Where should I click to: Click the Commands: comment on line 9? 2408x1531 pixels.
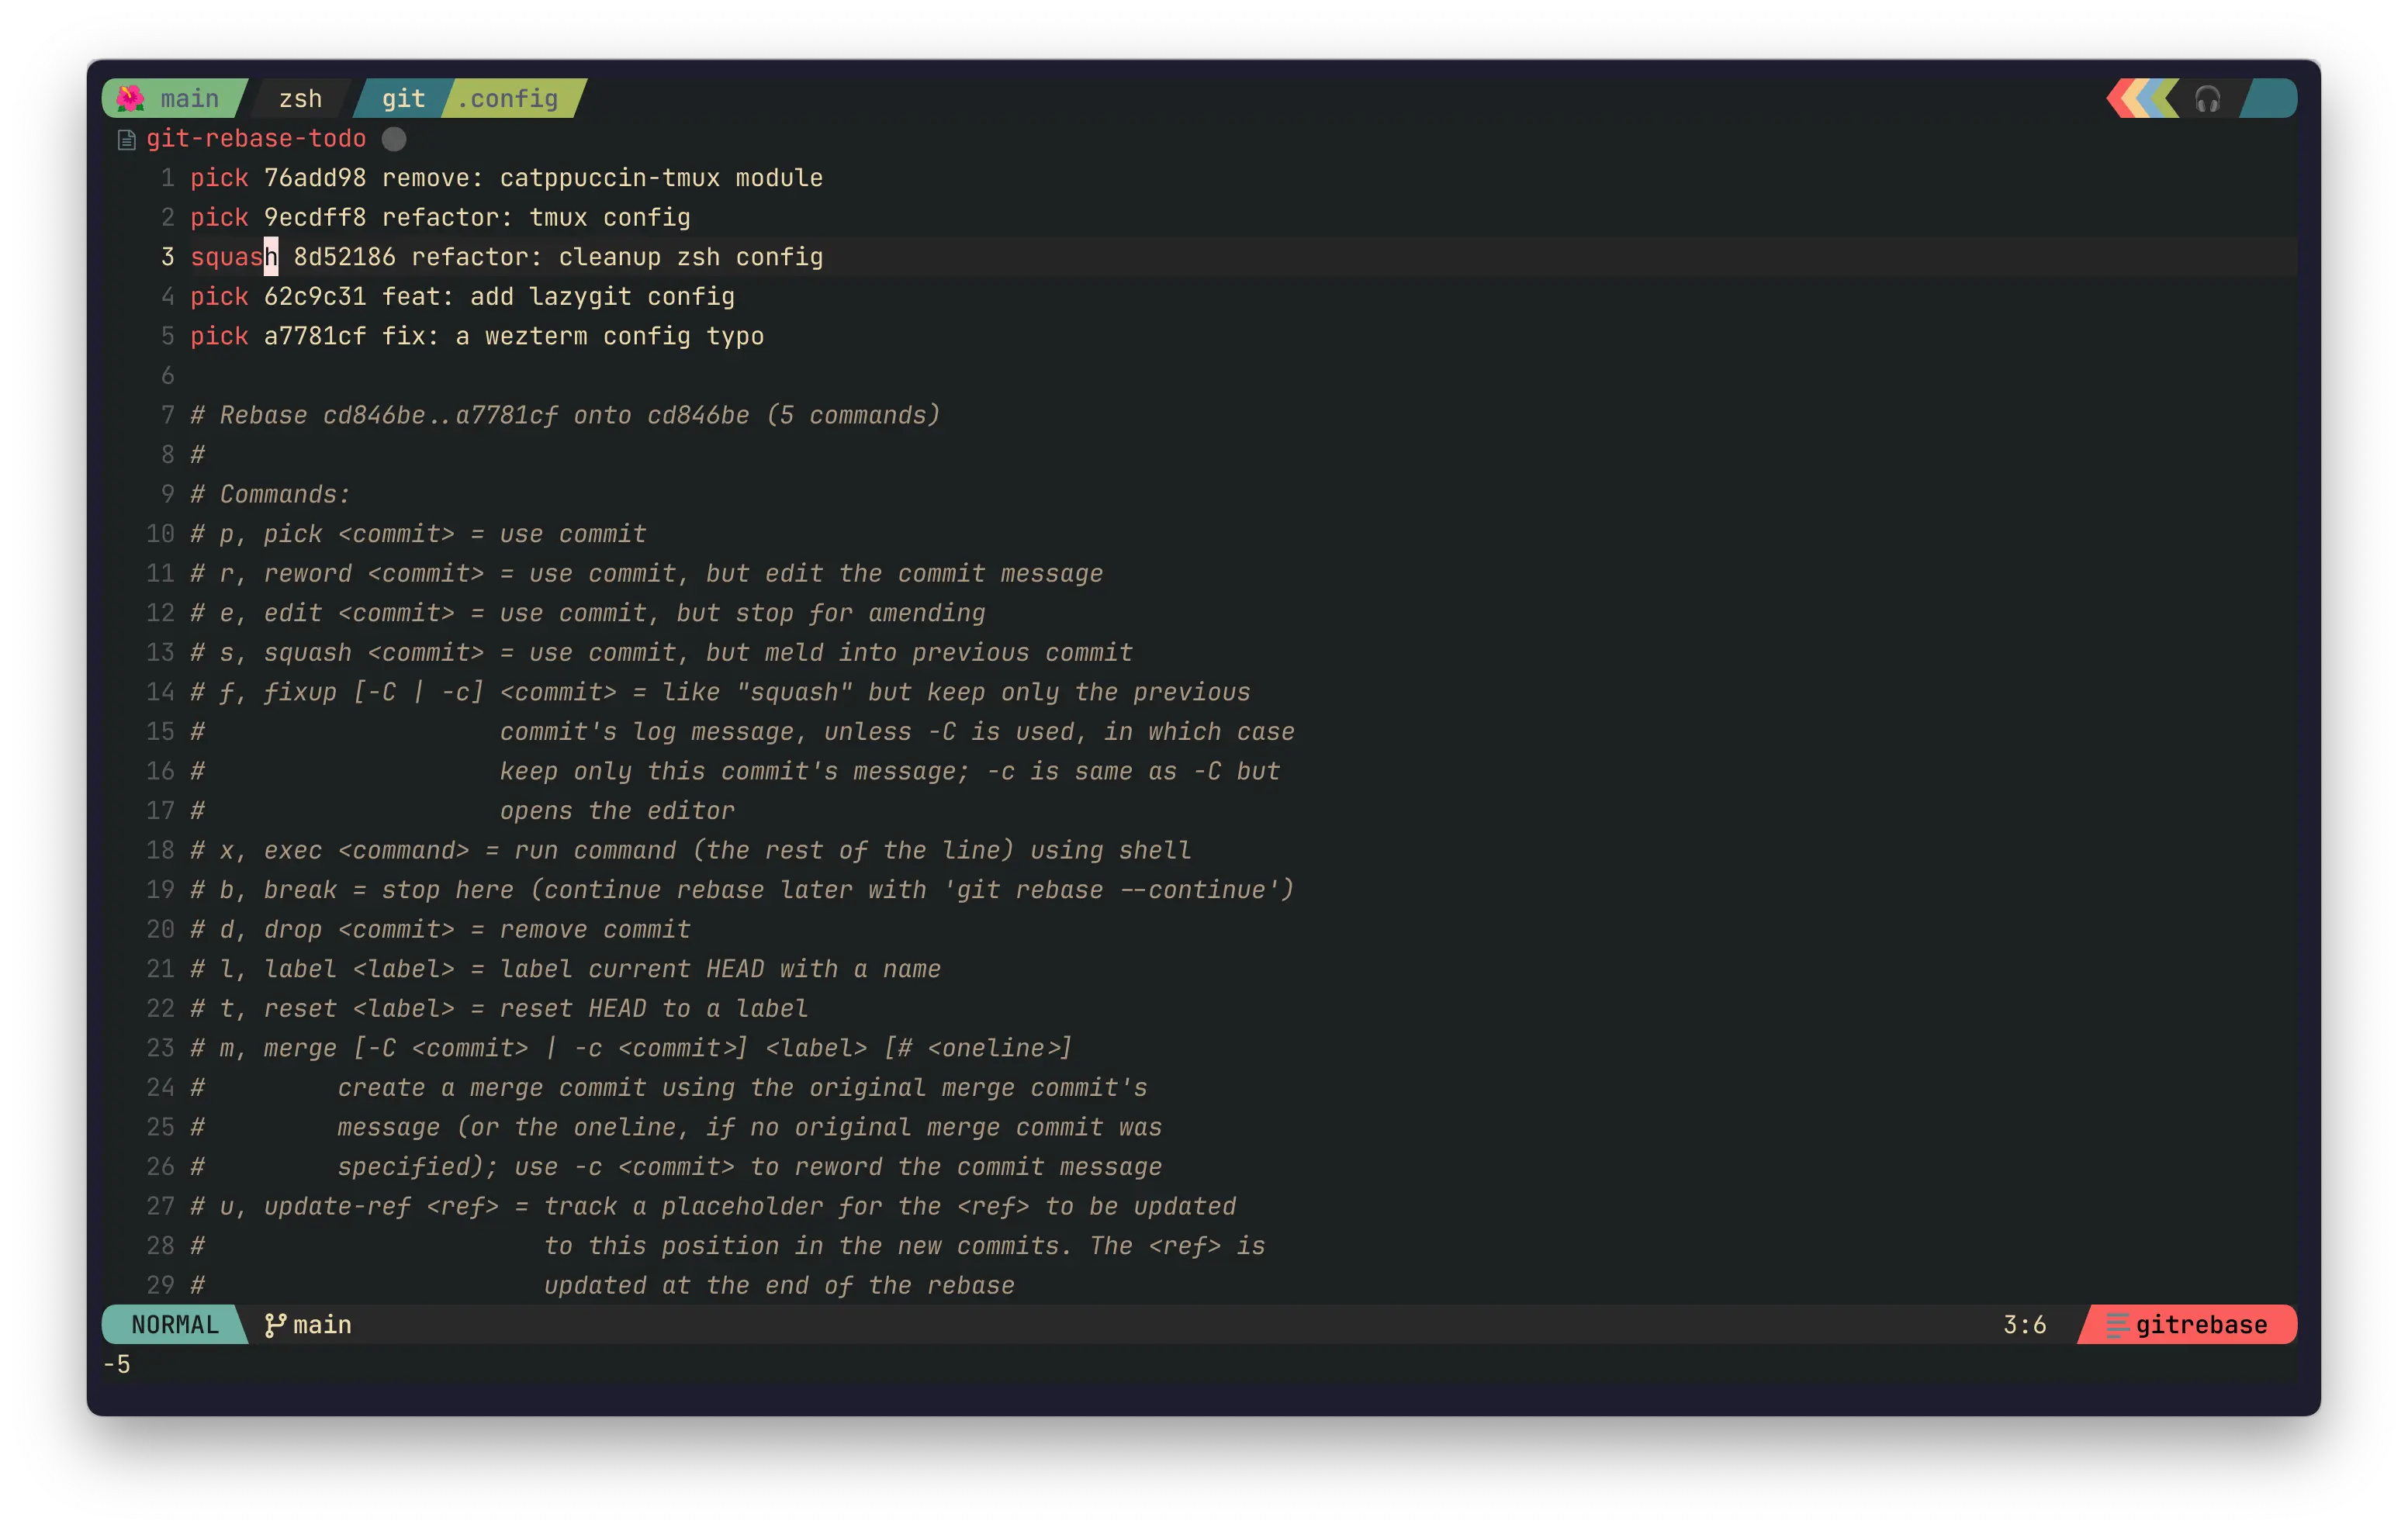[x=284, y=494]
